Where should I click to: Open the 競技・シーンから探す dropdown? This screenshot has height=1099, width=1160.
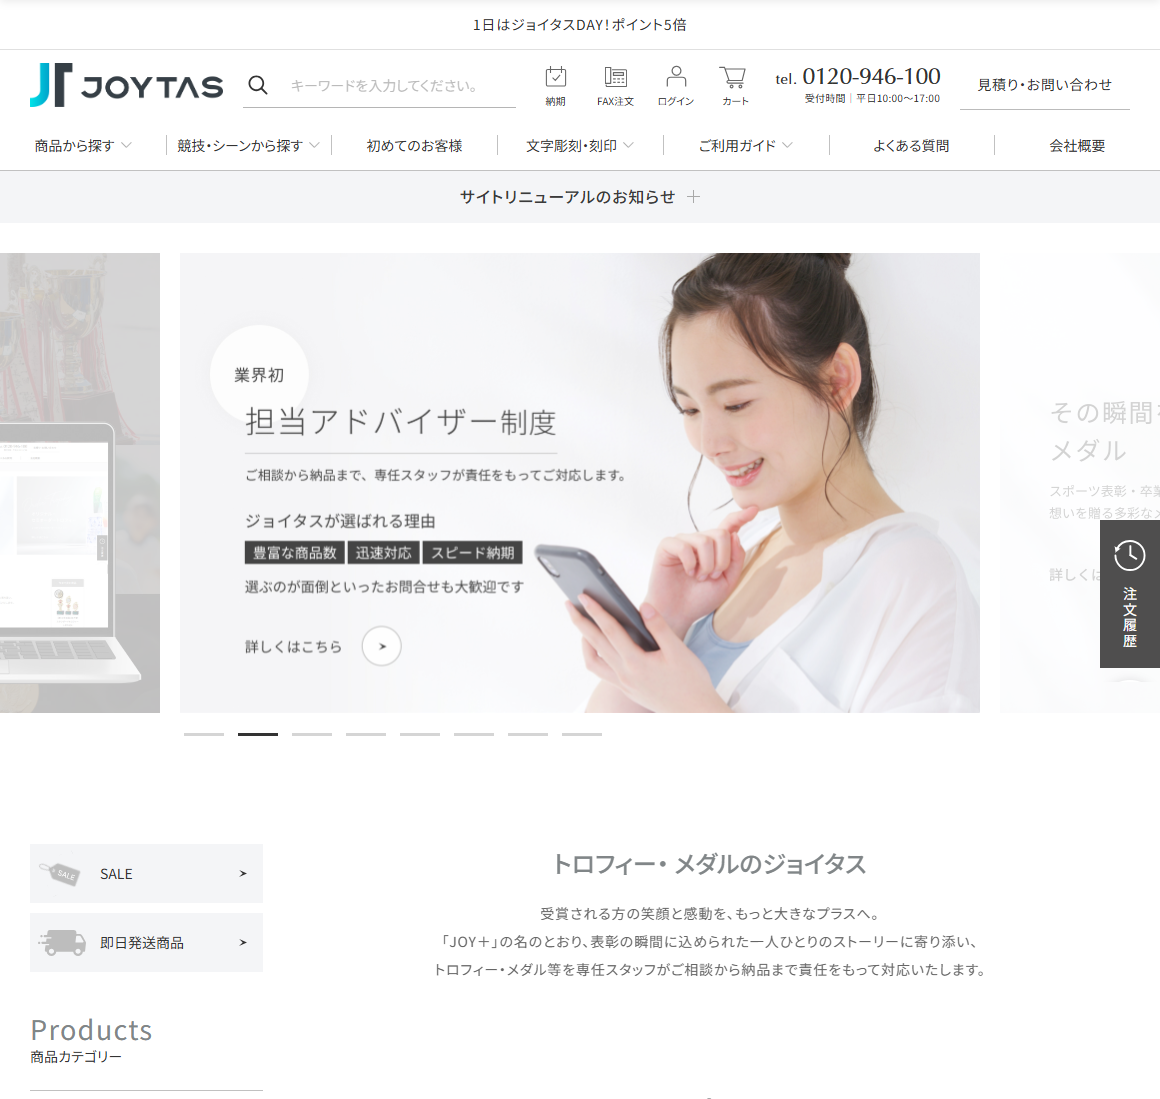[249, 146]
